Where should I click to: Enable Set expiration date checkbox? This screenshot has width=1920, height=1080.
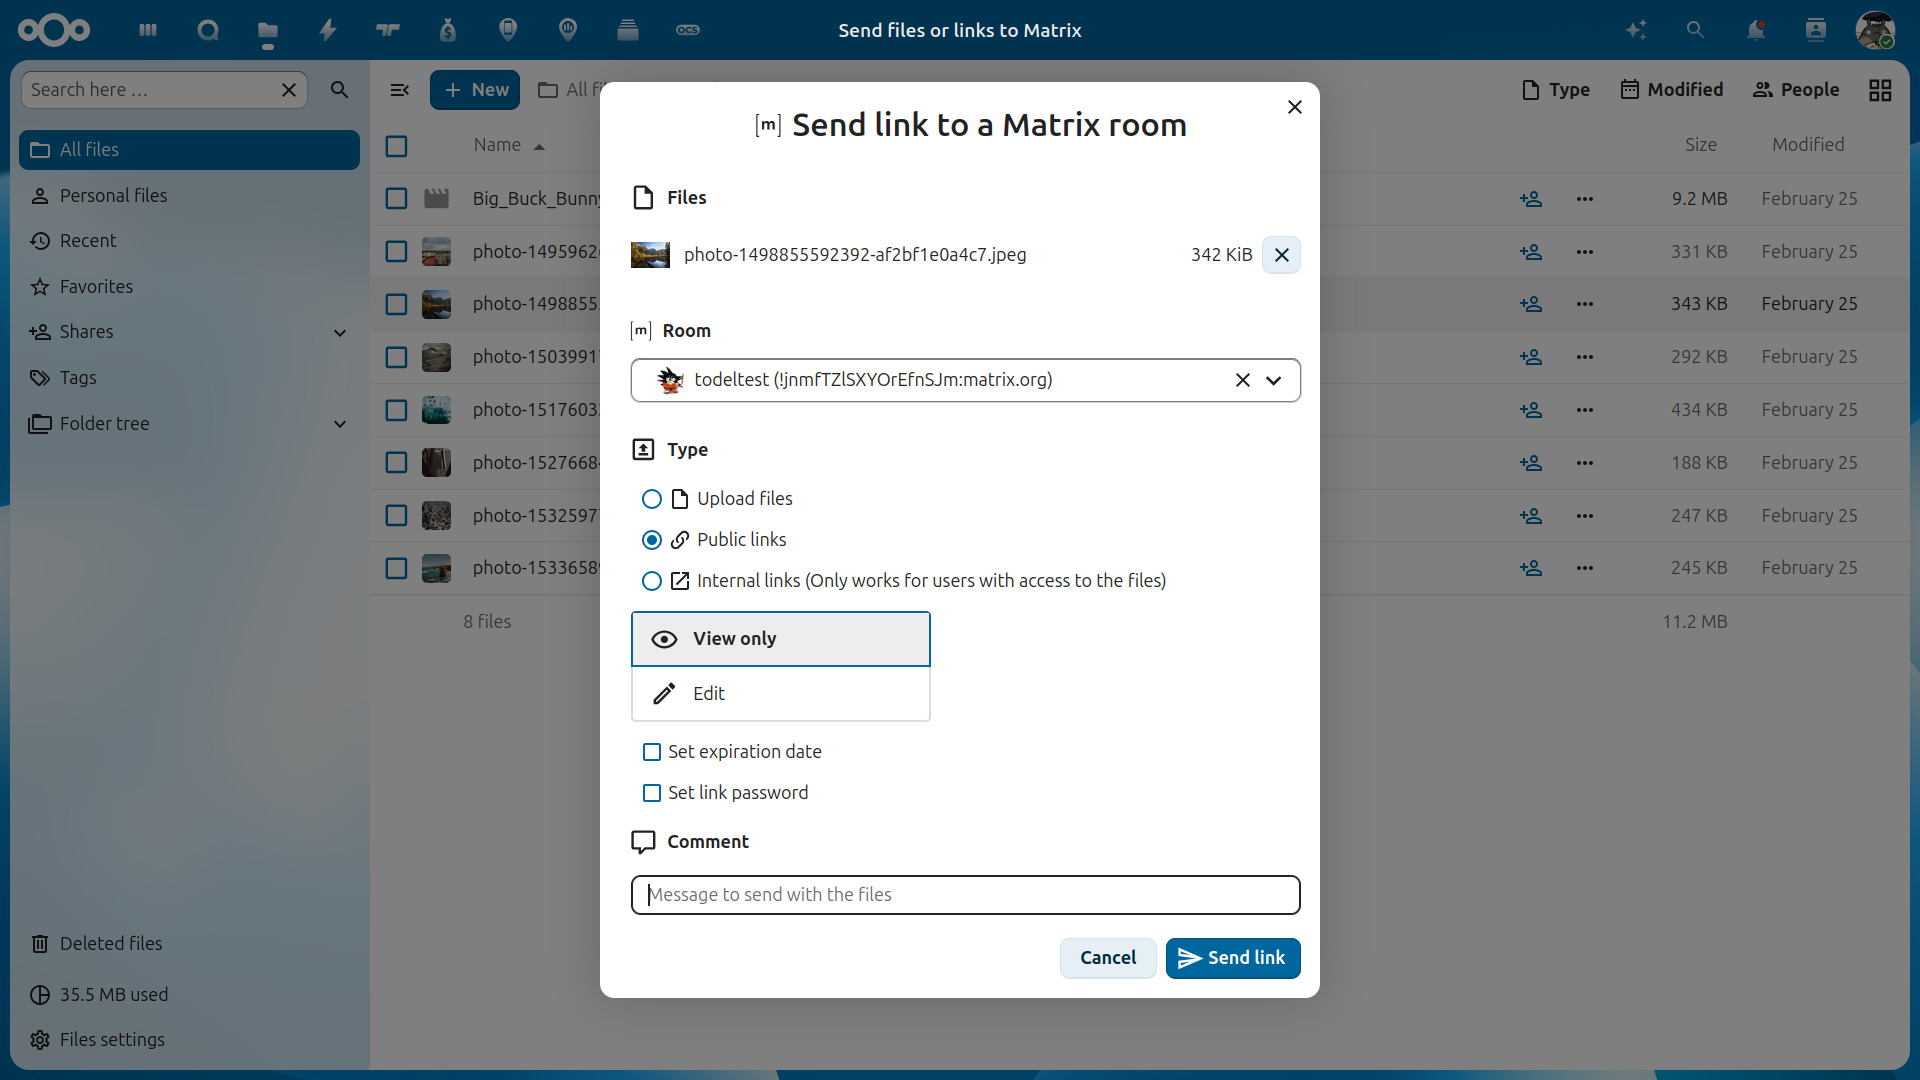click(x=652, y=752)
